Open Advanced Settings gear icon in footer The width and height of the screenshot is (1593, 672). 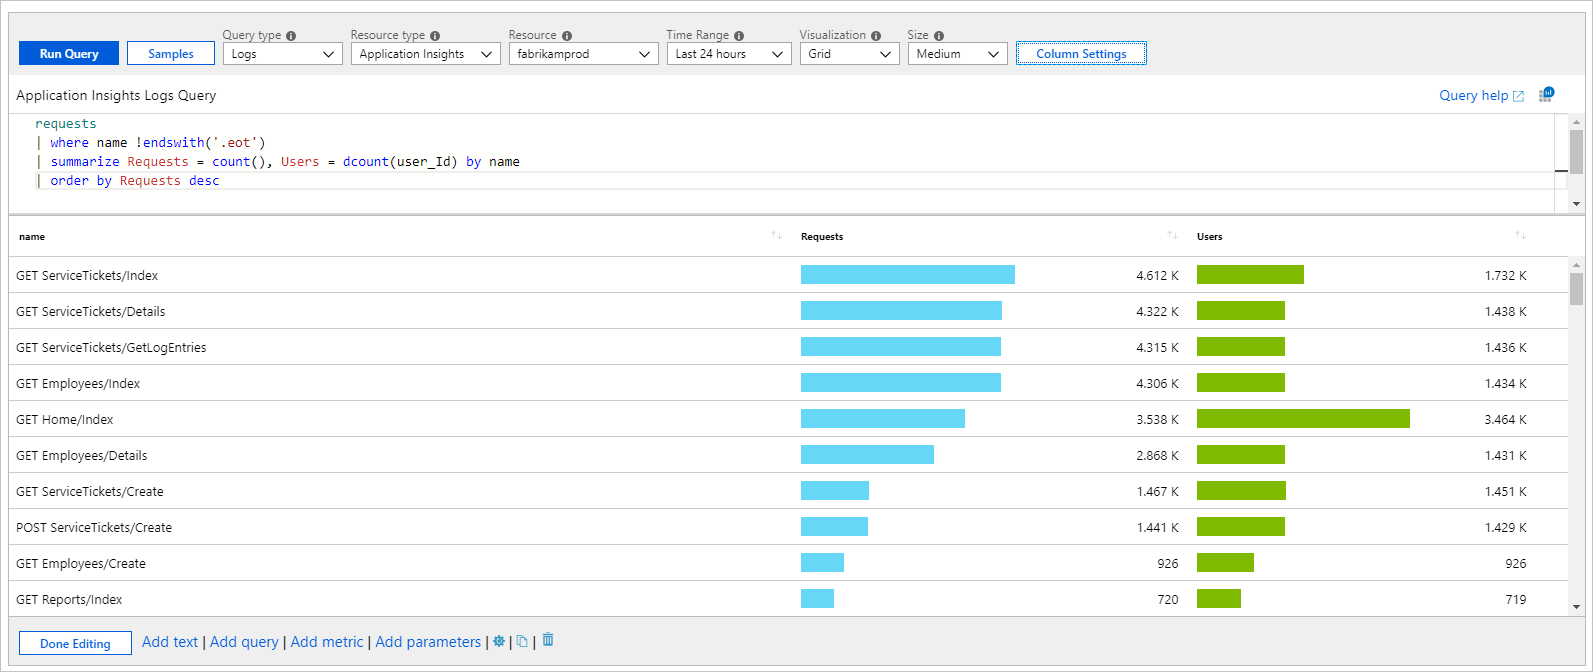pyautogui.click(x=499, y=642)
